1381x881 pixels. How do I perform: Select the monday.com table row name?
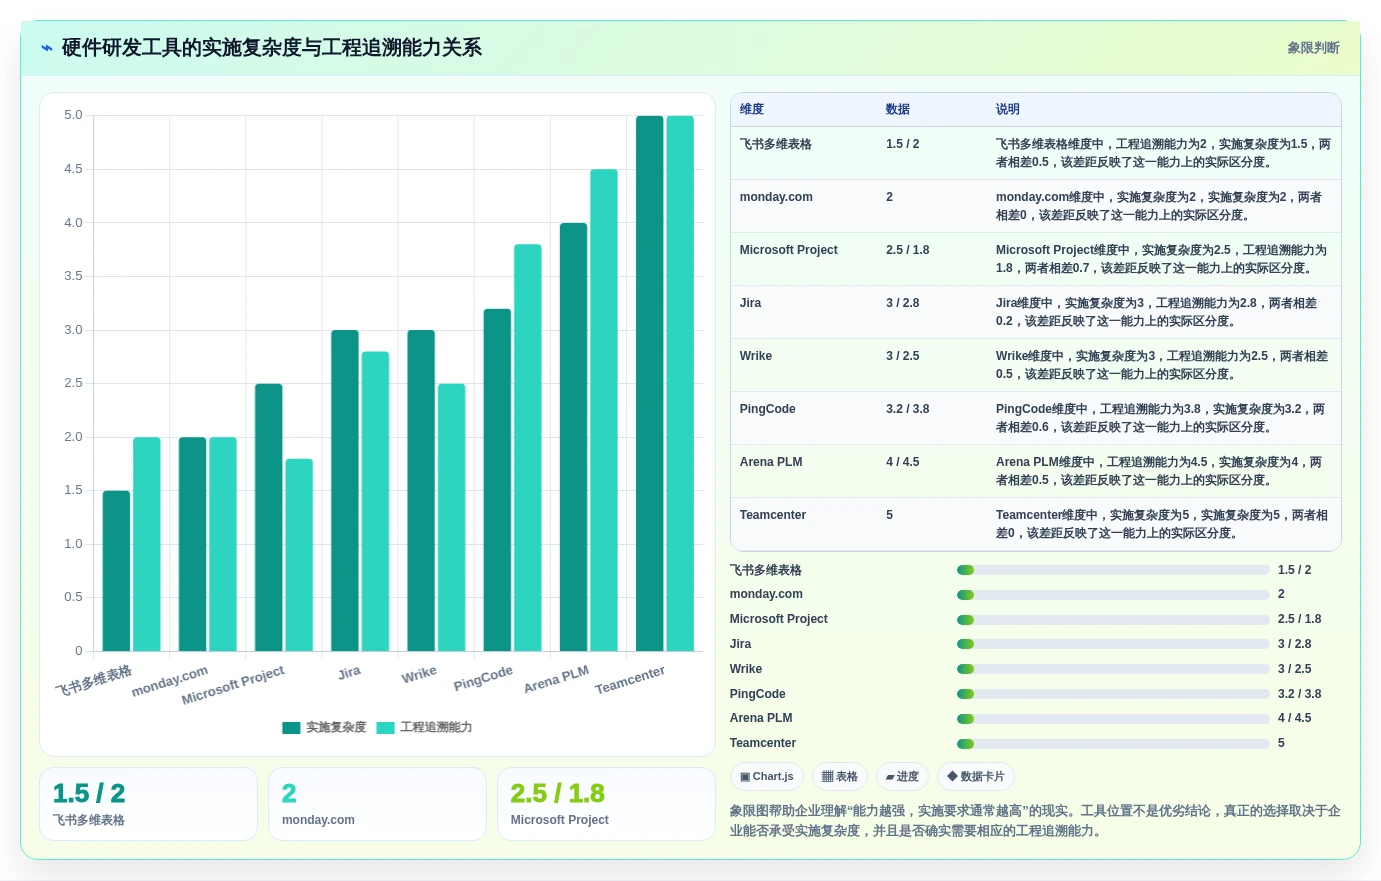coord(776,197)
